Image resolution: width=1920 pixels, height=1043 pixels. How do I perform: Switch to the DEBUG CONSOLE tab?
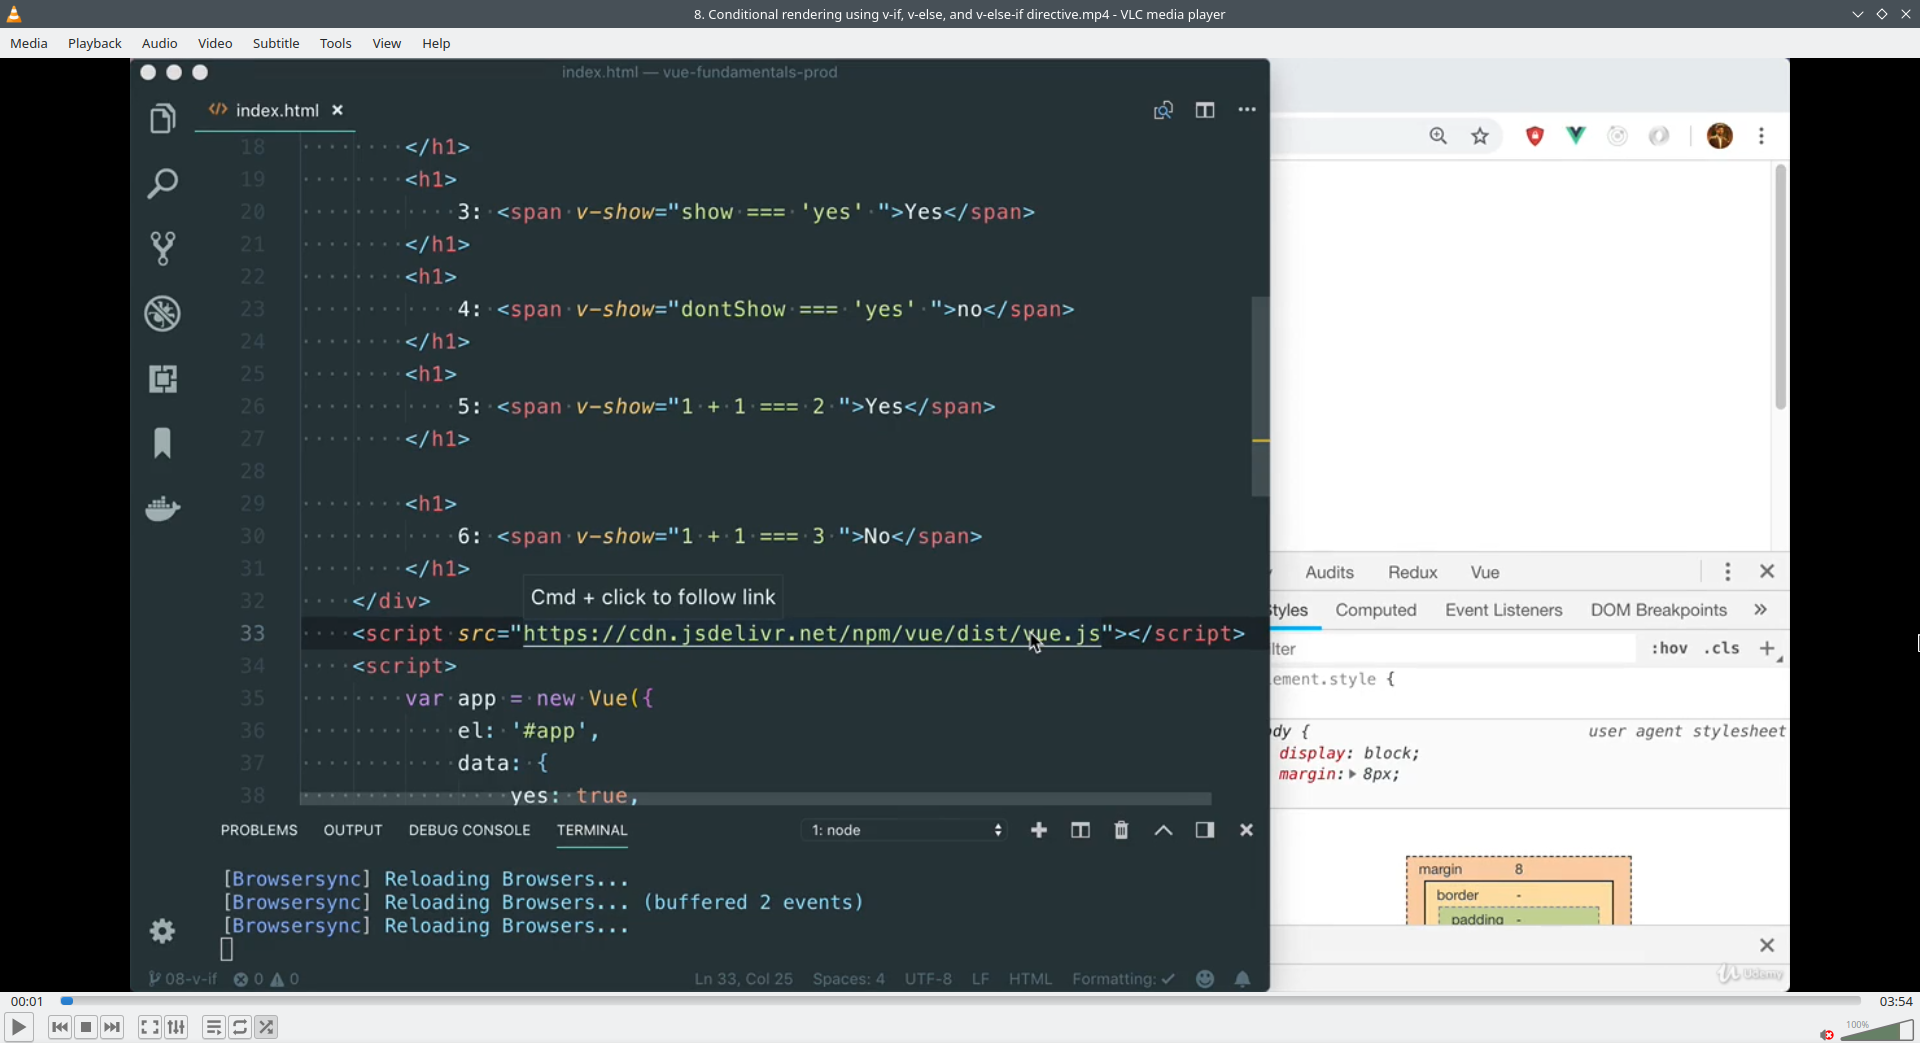pos(469,830)
